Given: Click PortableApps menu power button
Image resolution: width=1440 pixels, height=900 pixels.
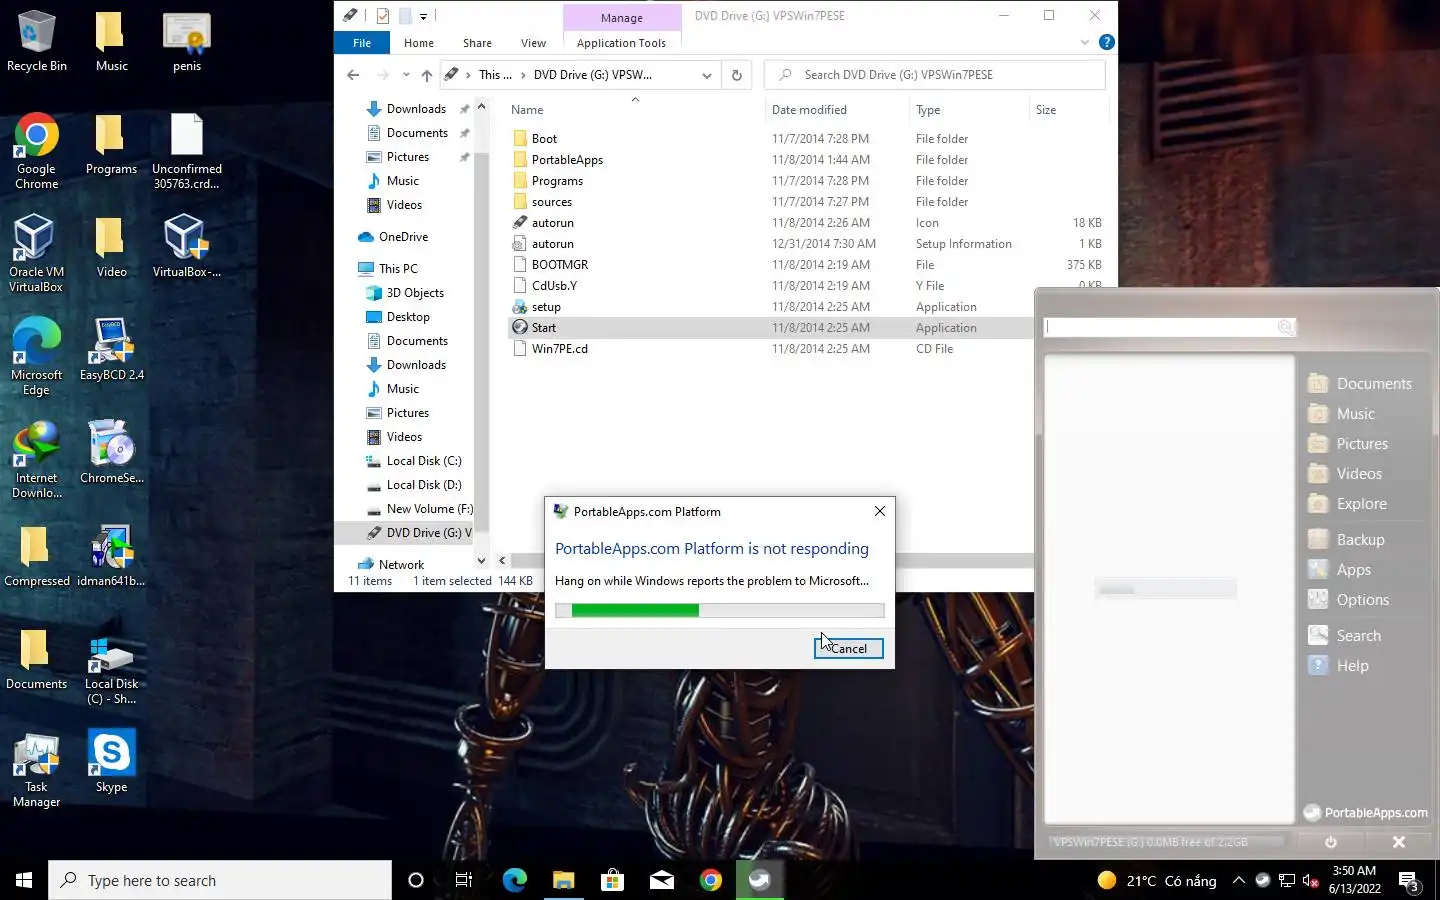Looking at the screenshot, I should (1331, 842).
